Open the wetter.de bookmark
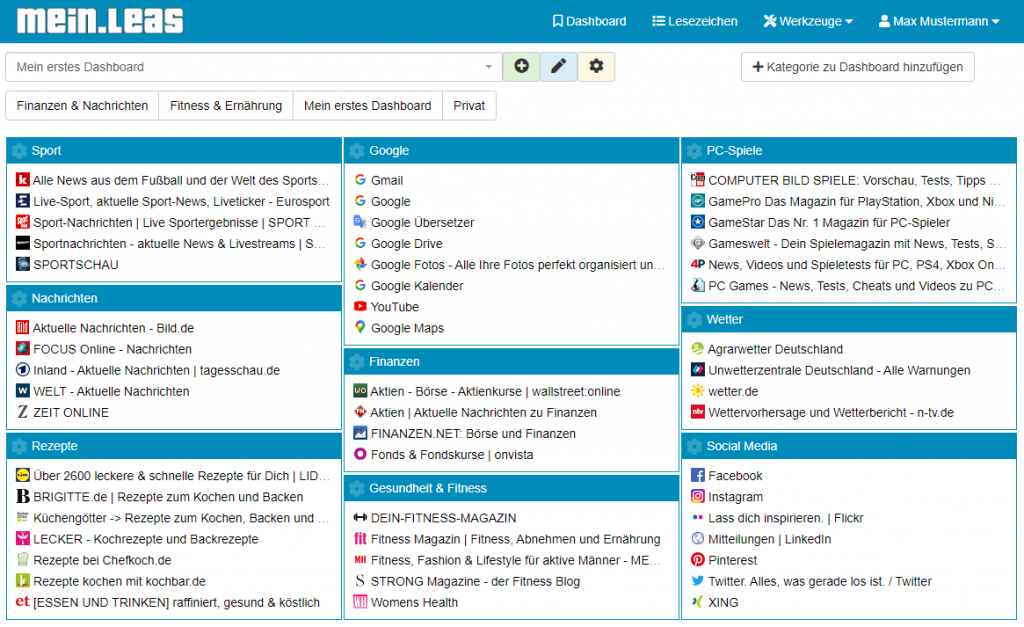 coord(733,391)
